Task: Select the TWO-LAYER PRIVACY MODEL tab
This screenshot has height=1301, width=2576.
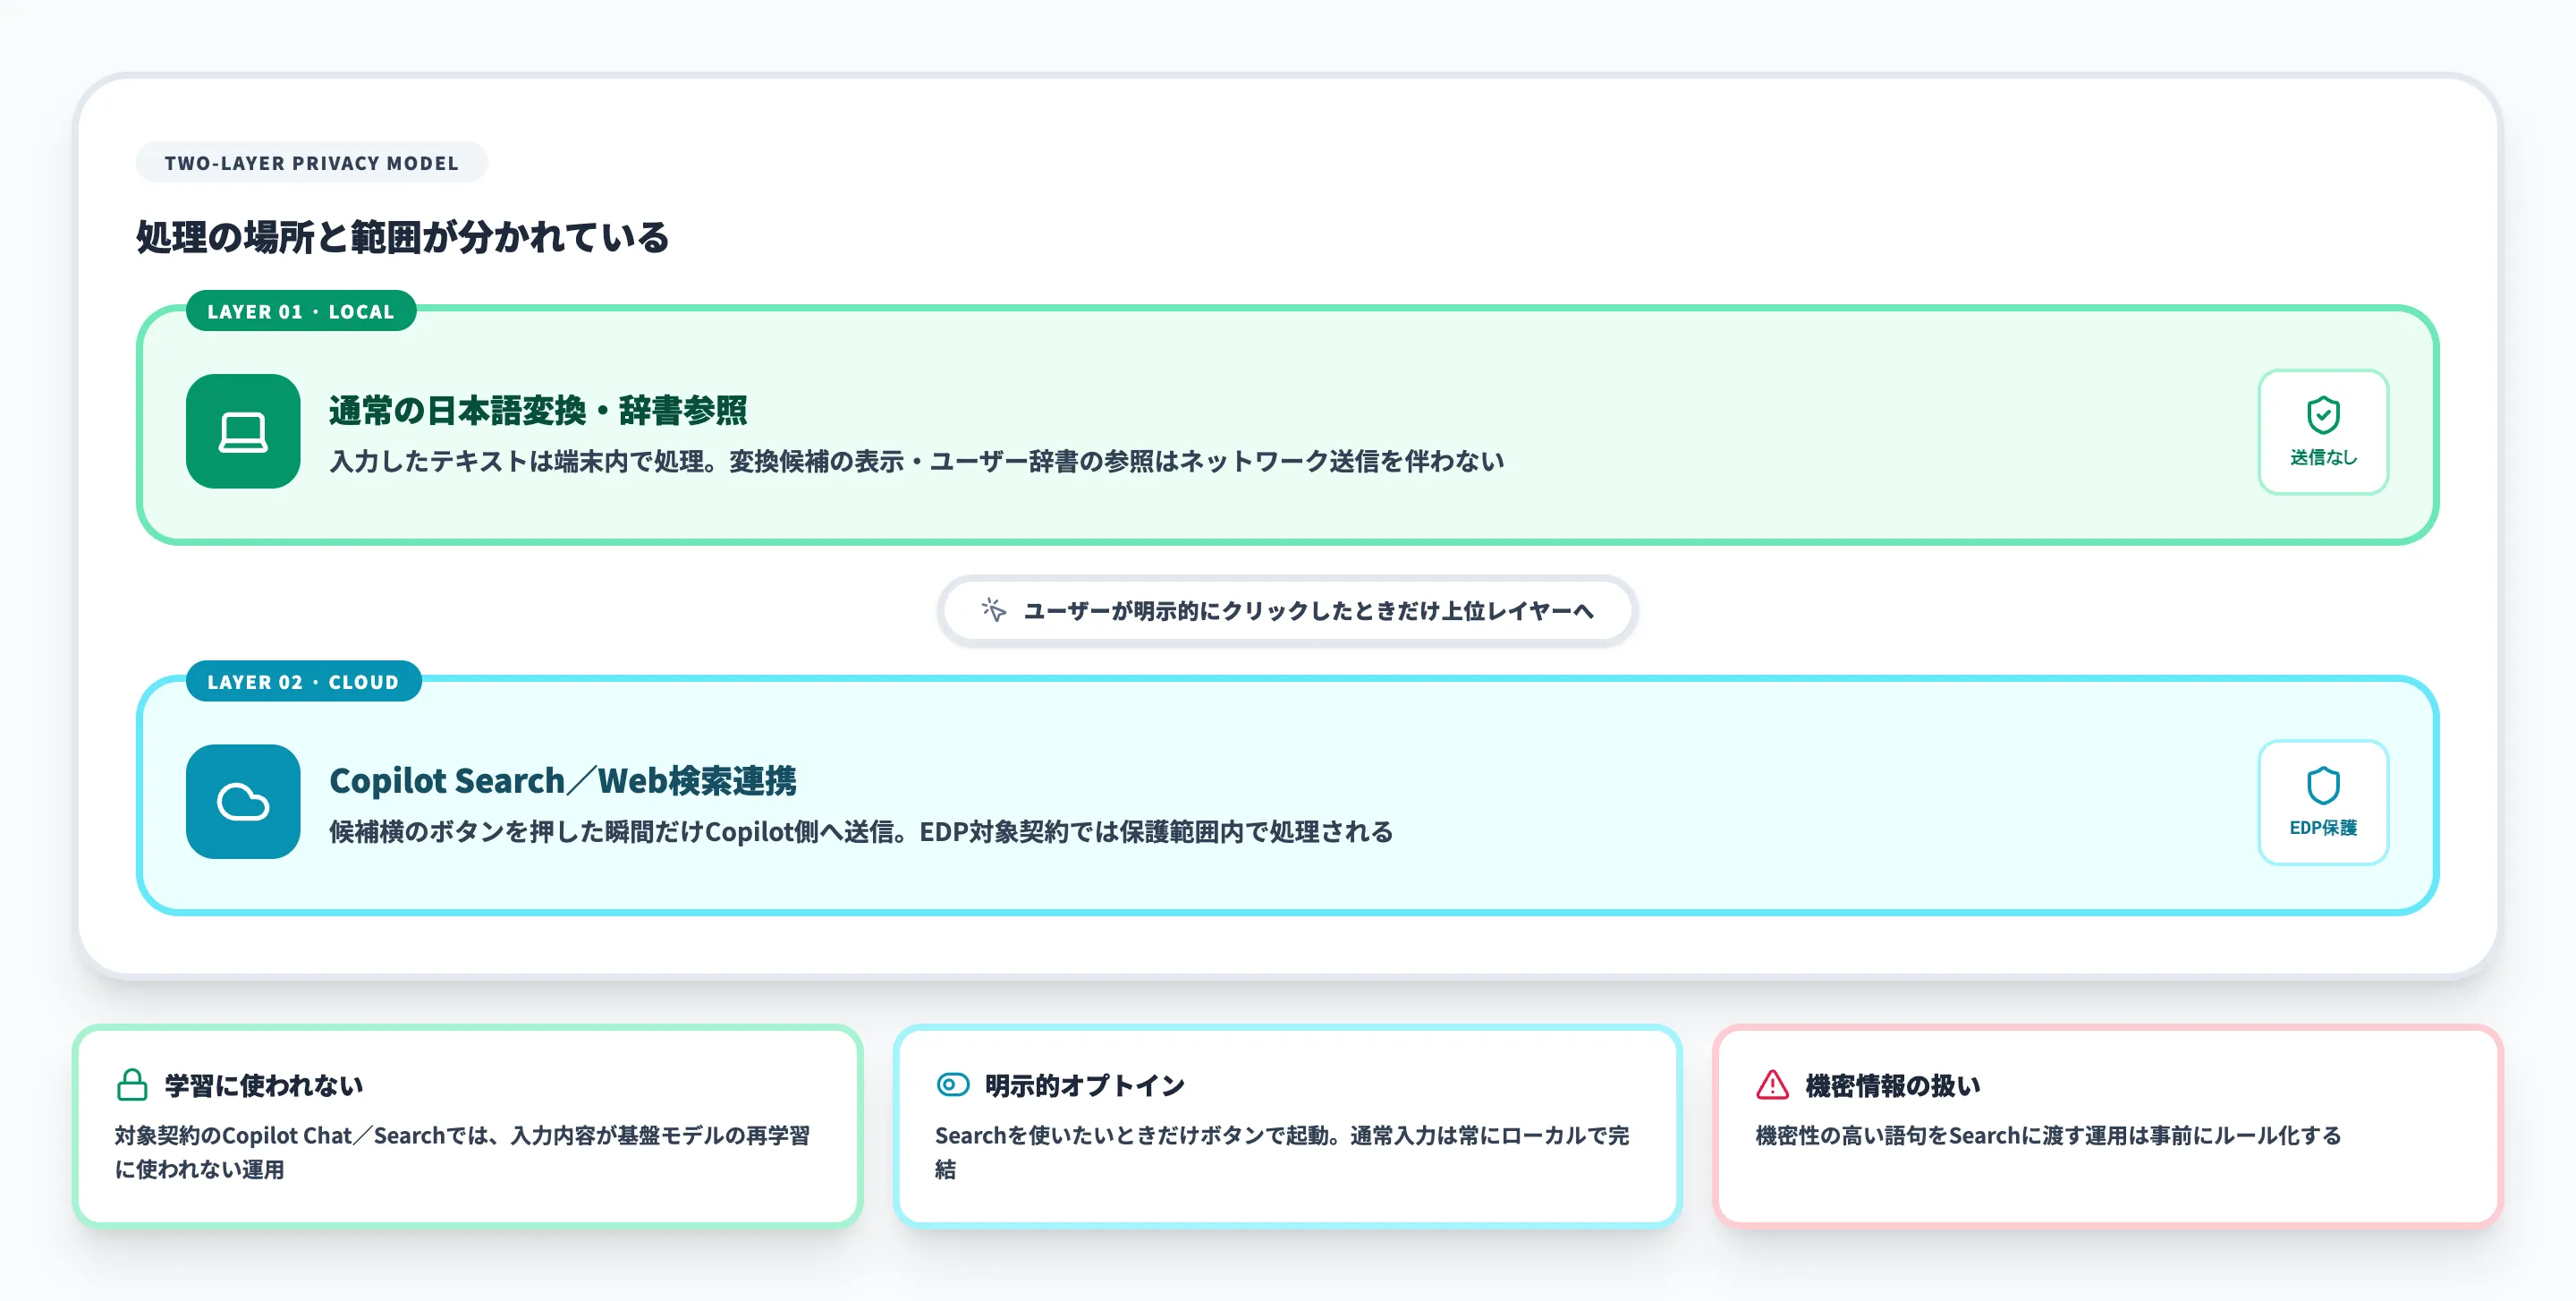Action: (x=310, y=162)
